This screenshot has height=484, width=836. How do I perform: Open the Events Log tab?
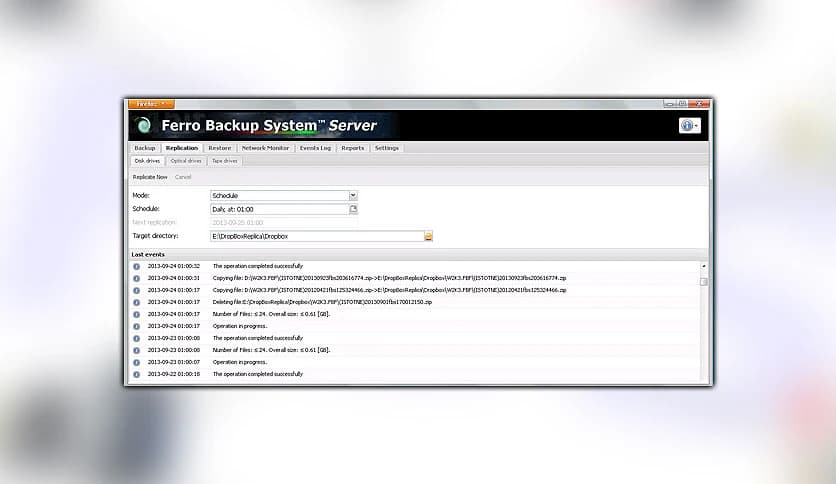(x=315, y=148)
